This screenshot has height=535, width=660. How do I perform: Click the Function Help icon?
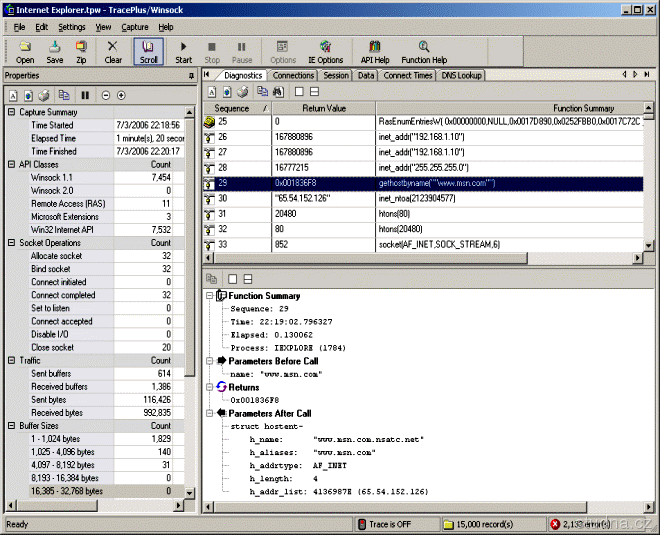[424, 51]
